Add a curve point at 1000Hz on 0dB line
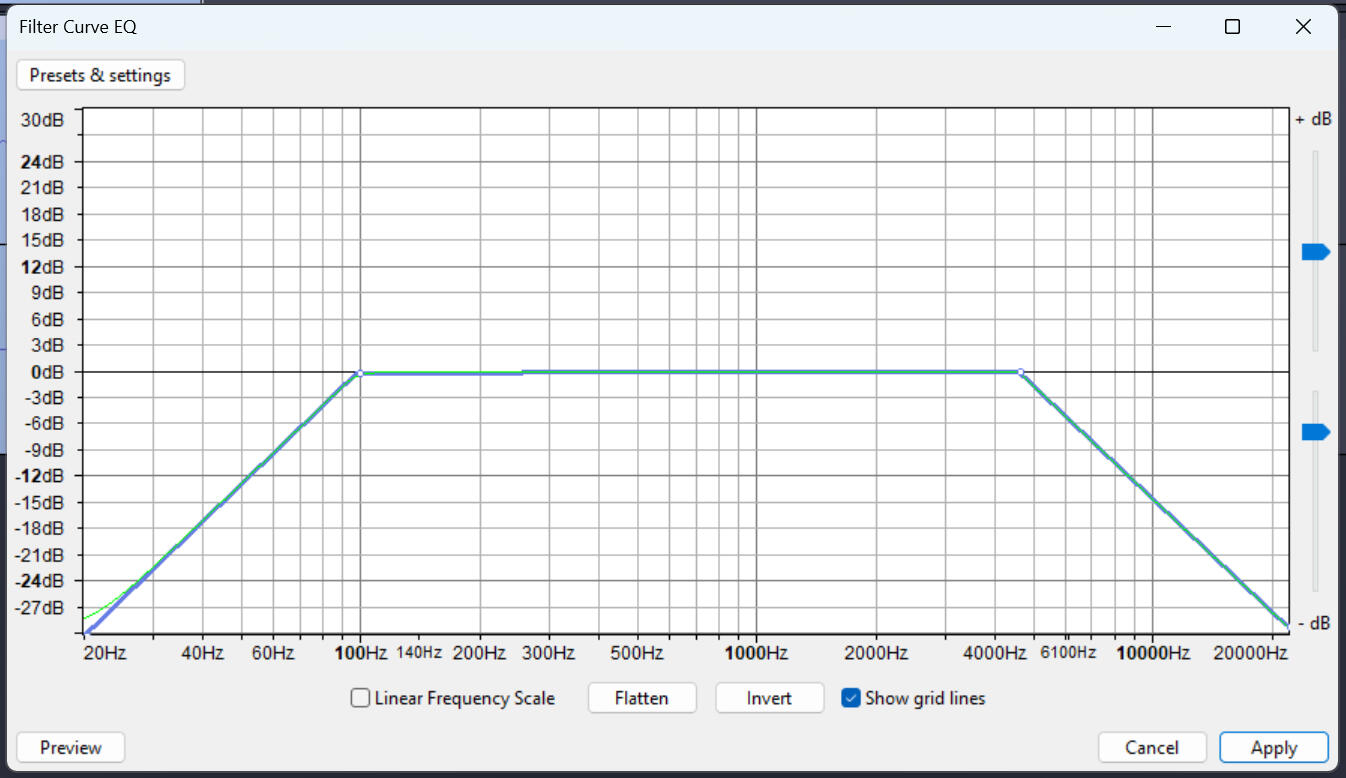 tap(756, 372)
